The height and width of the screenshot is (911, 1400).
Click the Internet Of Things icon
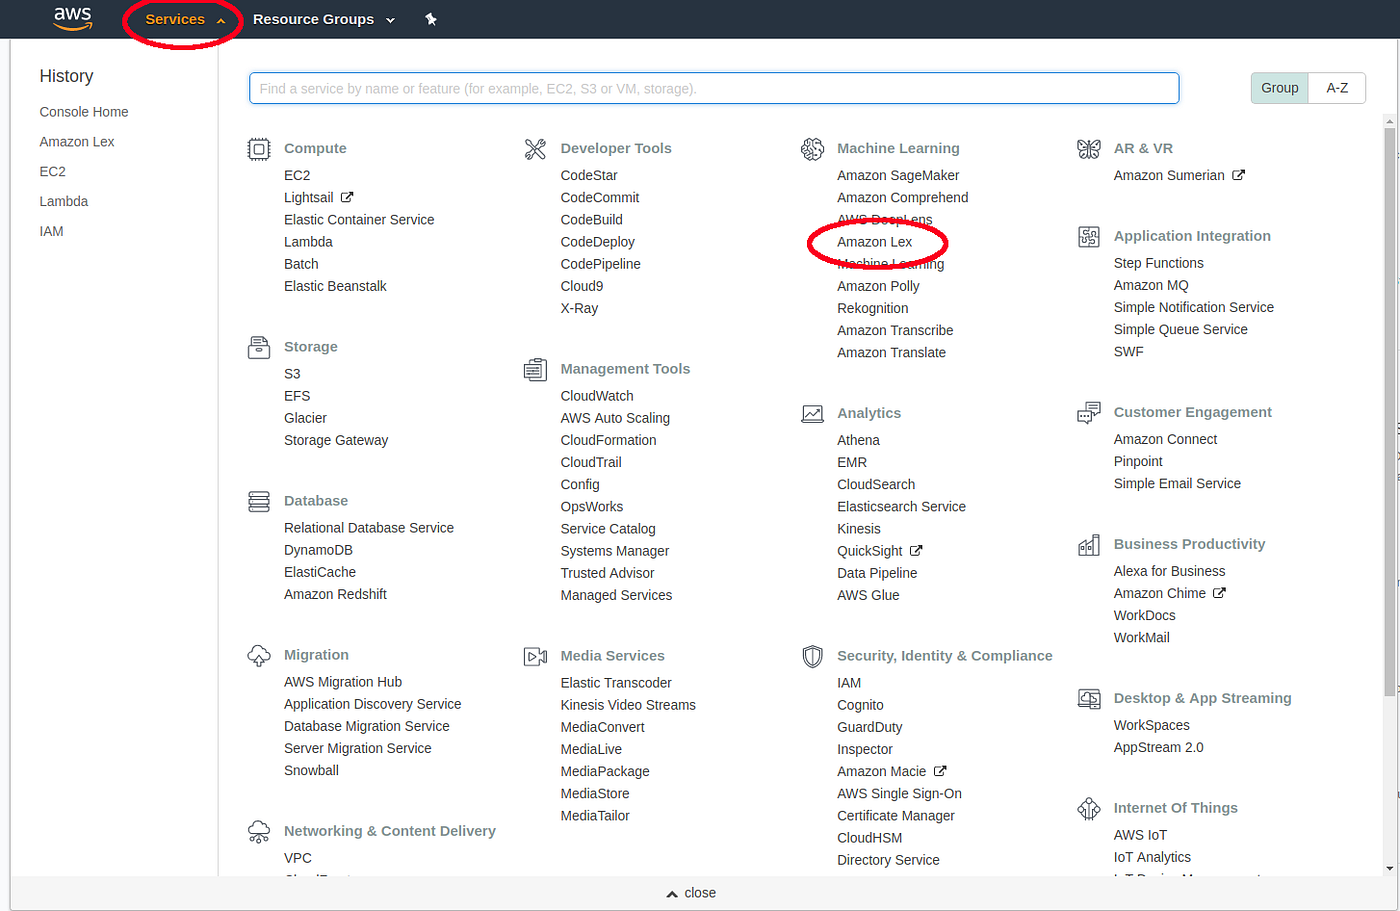[1089, 808]
